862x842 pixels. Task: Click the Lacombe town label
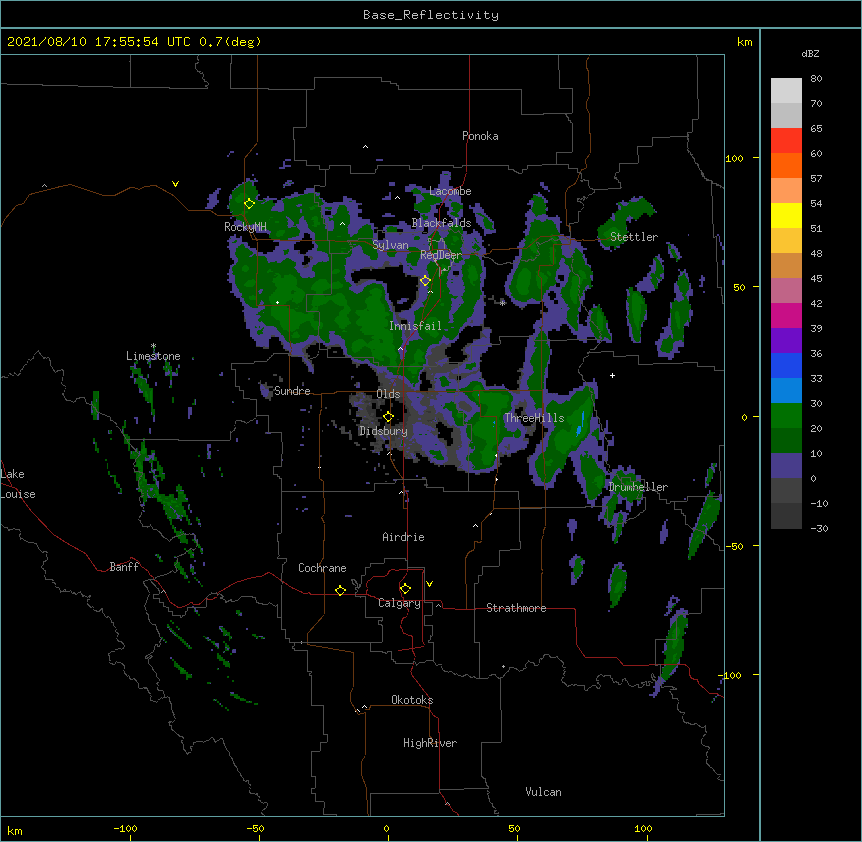click(450, 191)
